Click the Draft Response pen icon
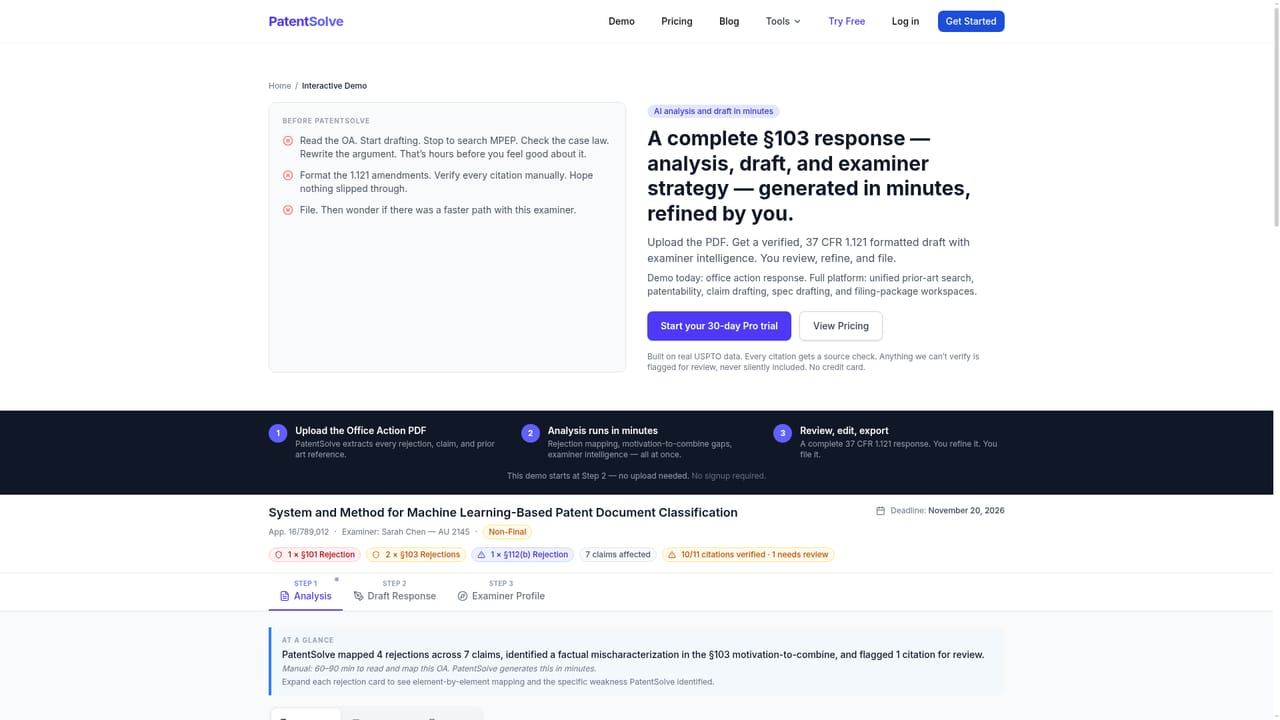Image resolution: width=1280 pixels, height=720 pixels. click(x=358, y=596)
